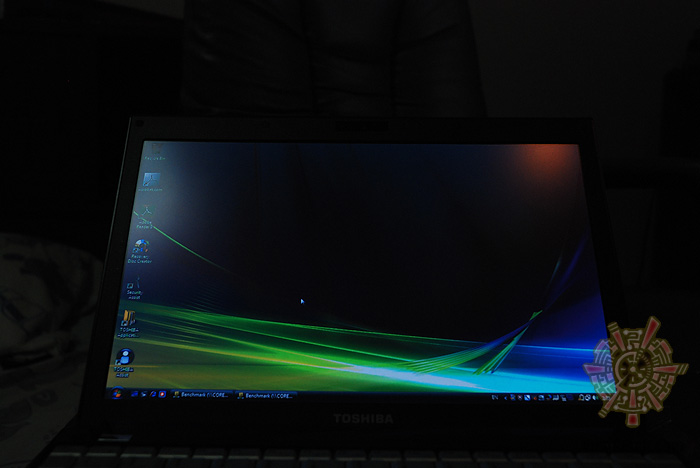700x468 pixels.
Task: Open the Recycle Bin desktop icon
Action: click(156, 151)
